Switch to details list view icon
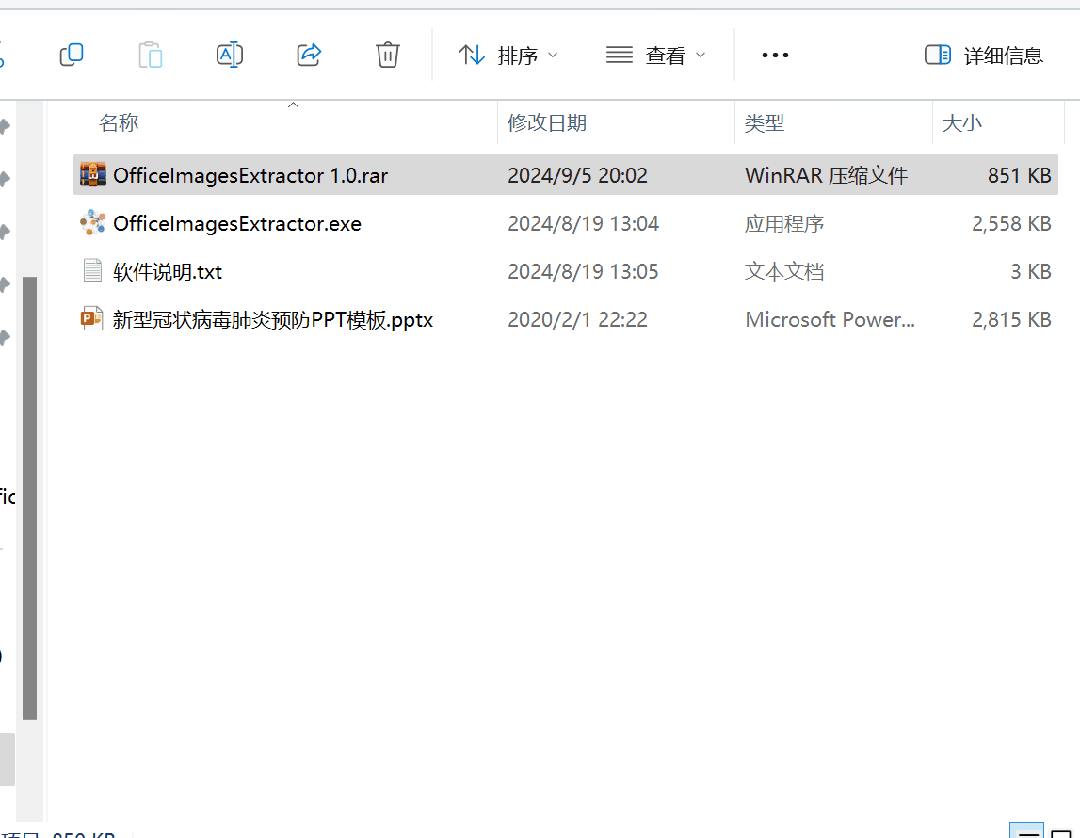The width and height of the screenshot is (1080, 838). pyautogui.click(x=1026, y=830)
